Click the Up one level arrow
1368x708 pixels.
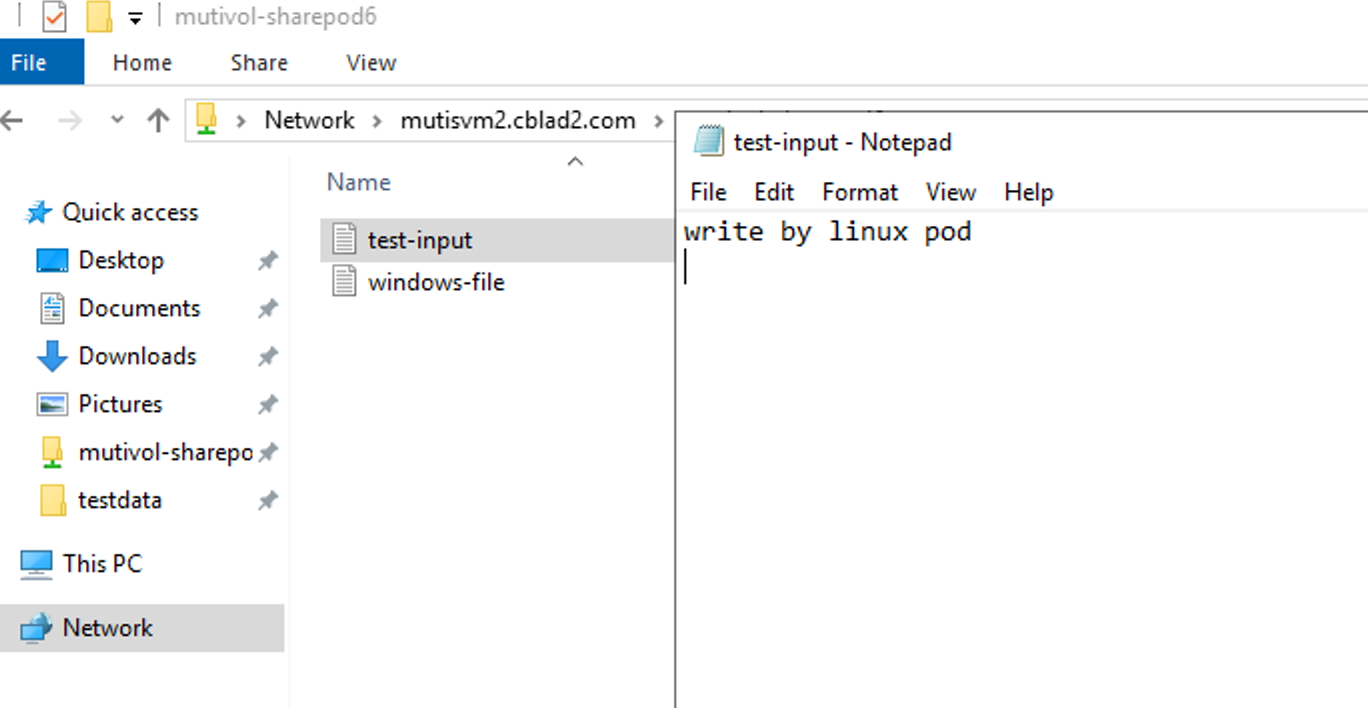[x=158, y=120]
